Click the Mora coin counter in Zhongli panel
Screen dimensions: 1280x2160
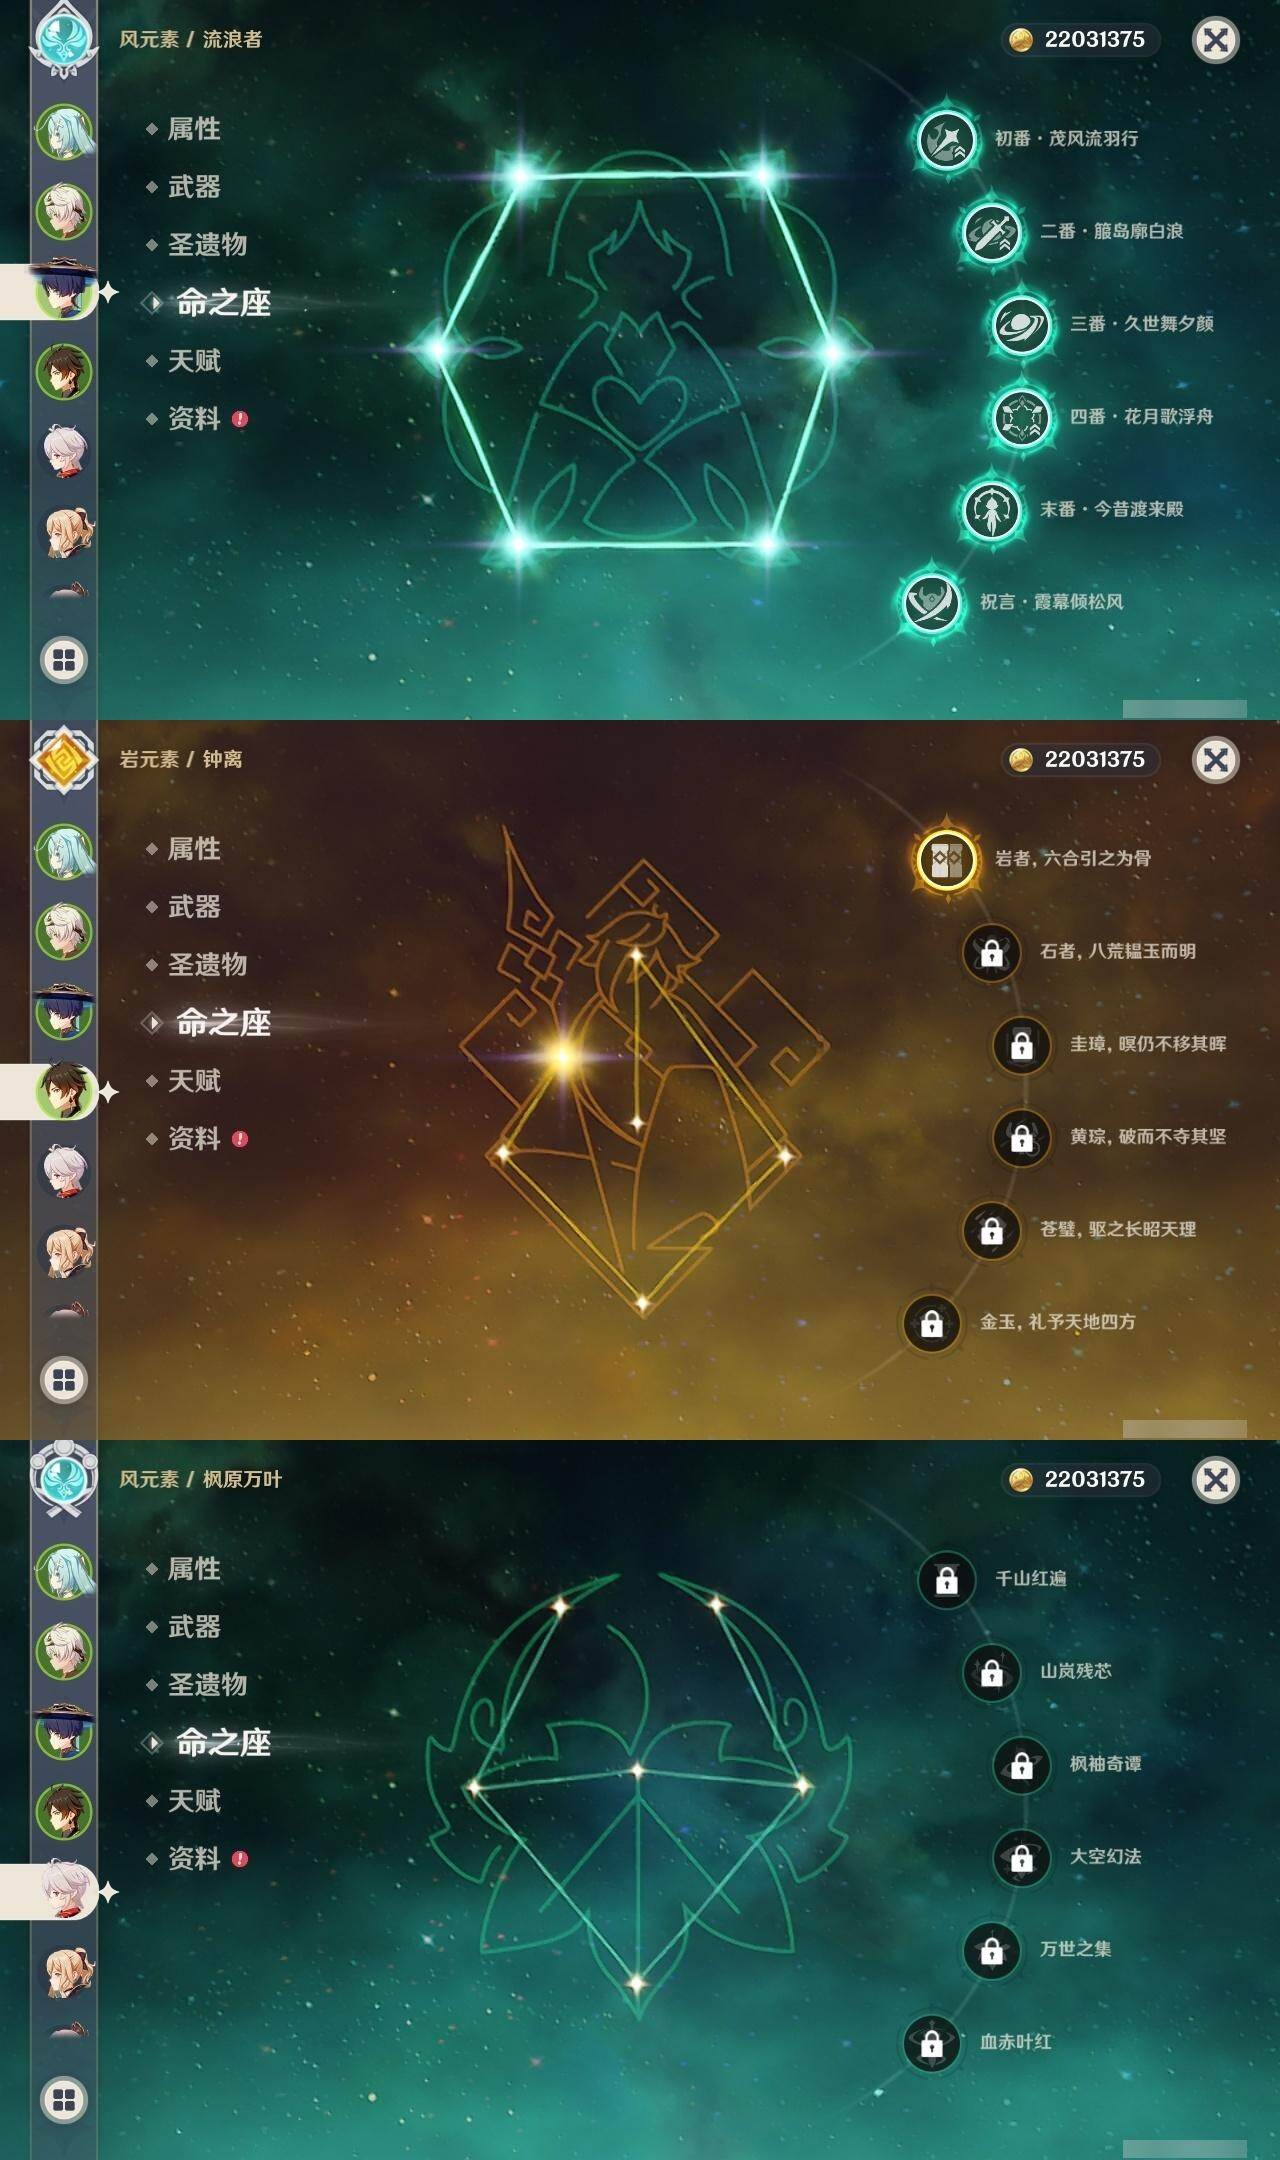(1081, 759)
